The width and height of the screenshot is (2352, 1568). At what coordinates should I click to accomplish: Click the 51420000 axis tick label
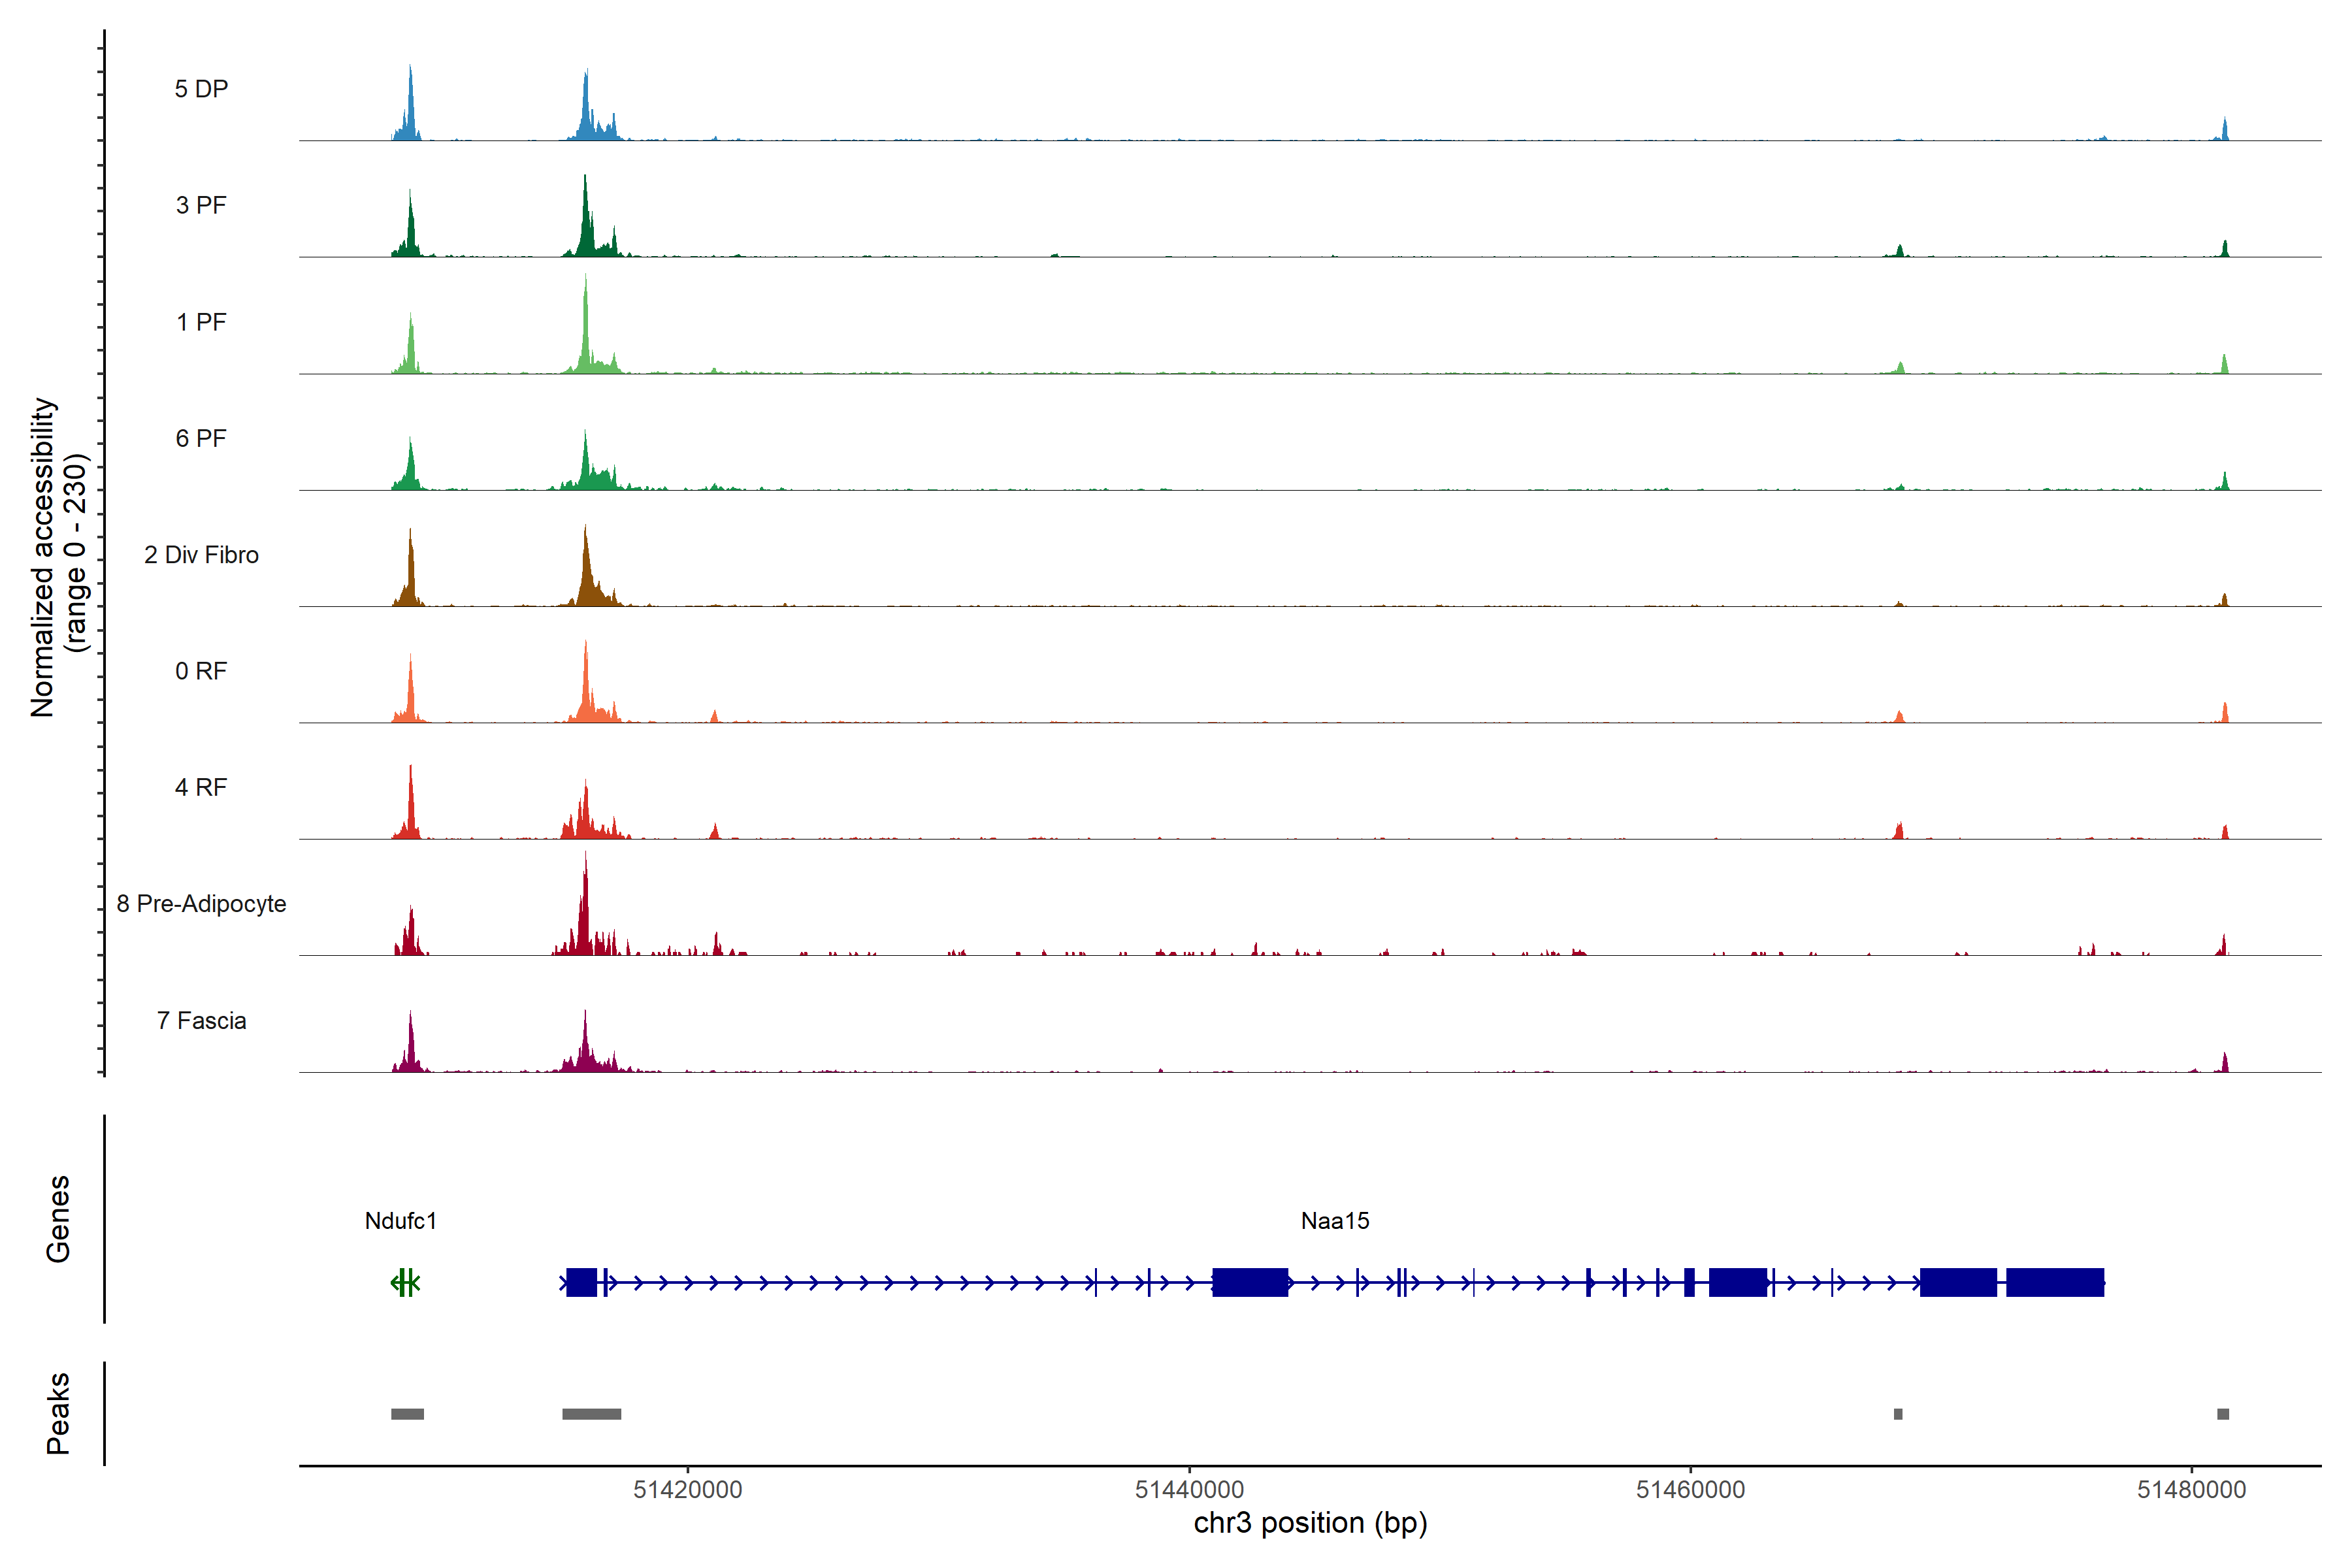(x=687, y=1489)
